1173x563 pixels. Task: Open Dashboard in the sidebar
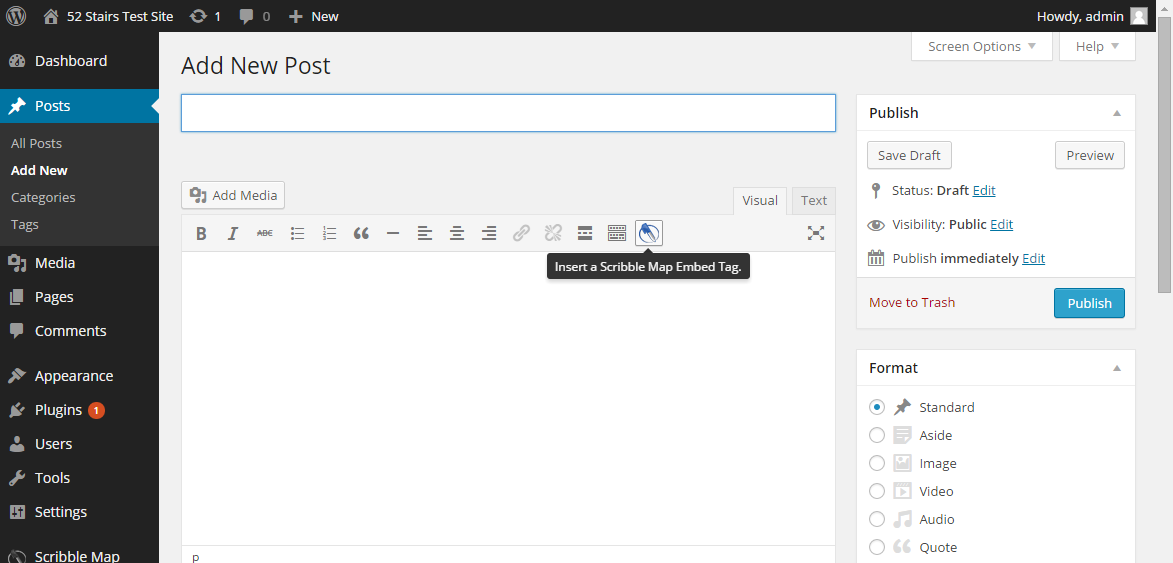tap(79, 61)
